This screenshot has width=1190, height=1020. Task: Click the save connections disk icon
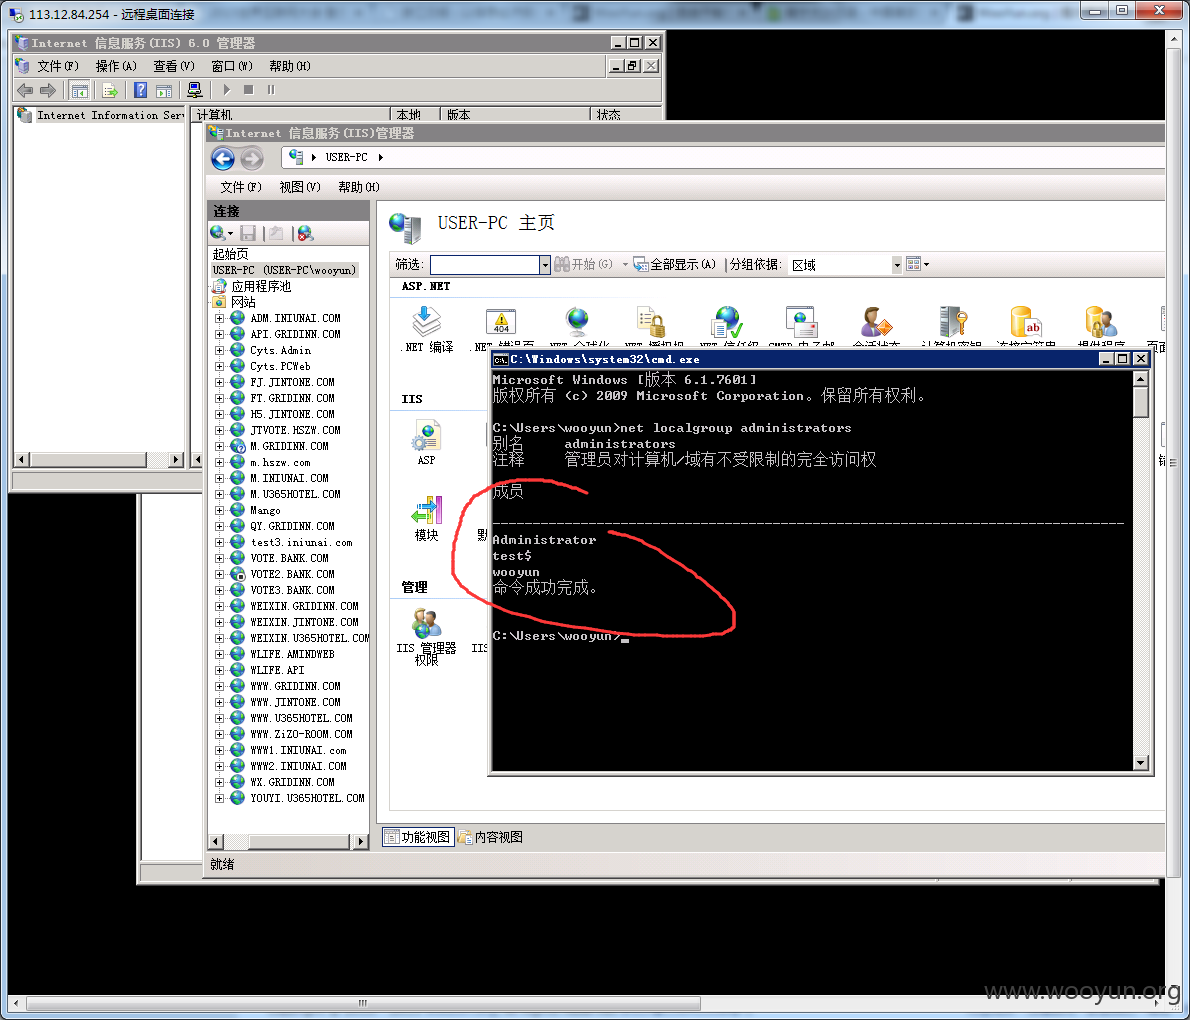coord(247,233)
